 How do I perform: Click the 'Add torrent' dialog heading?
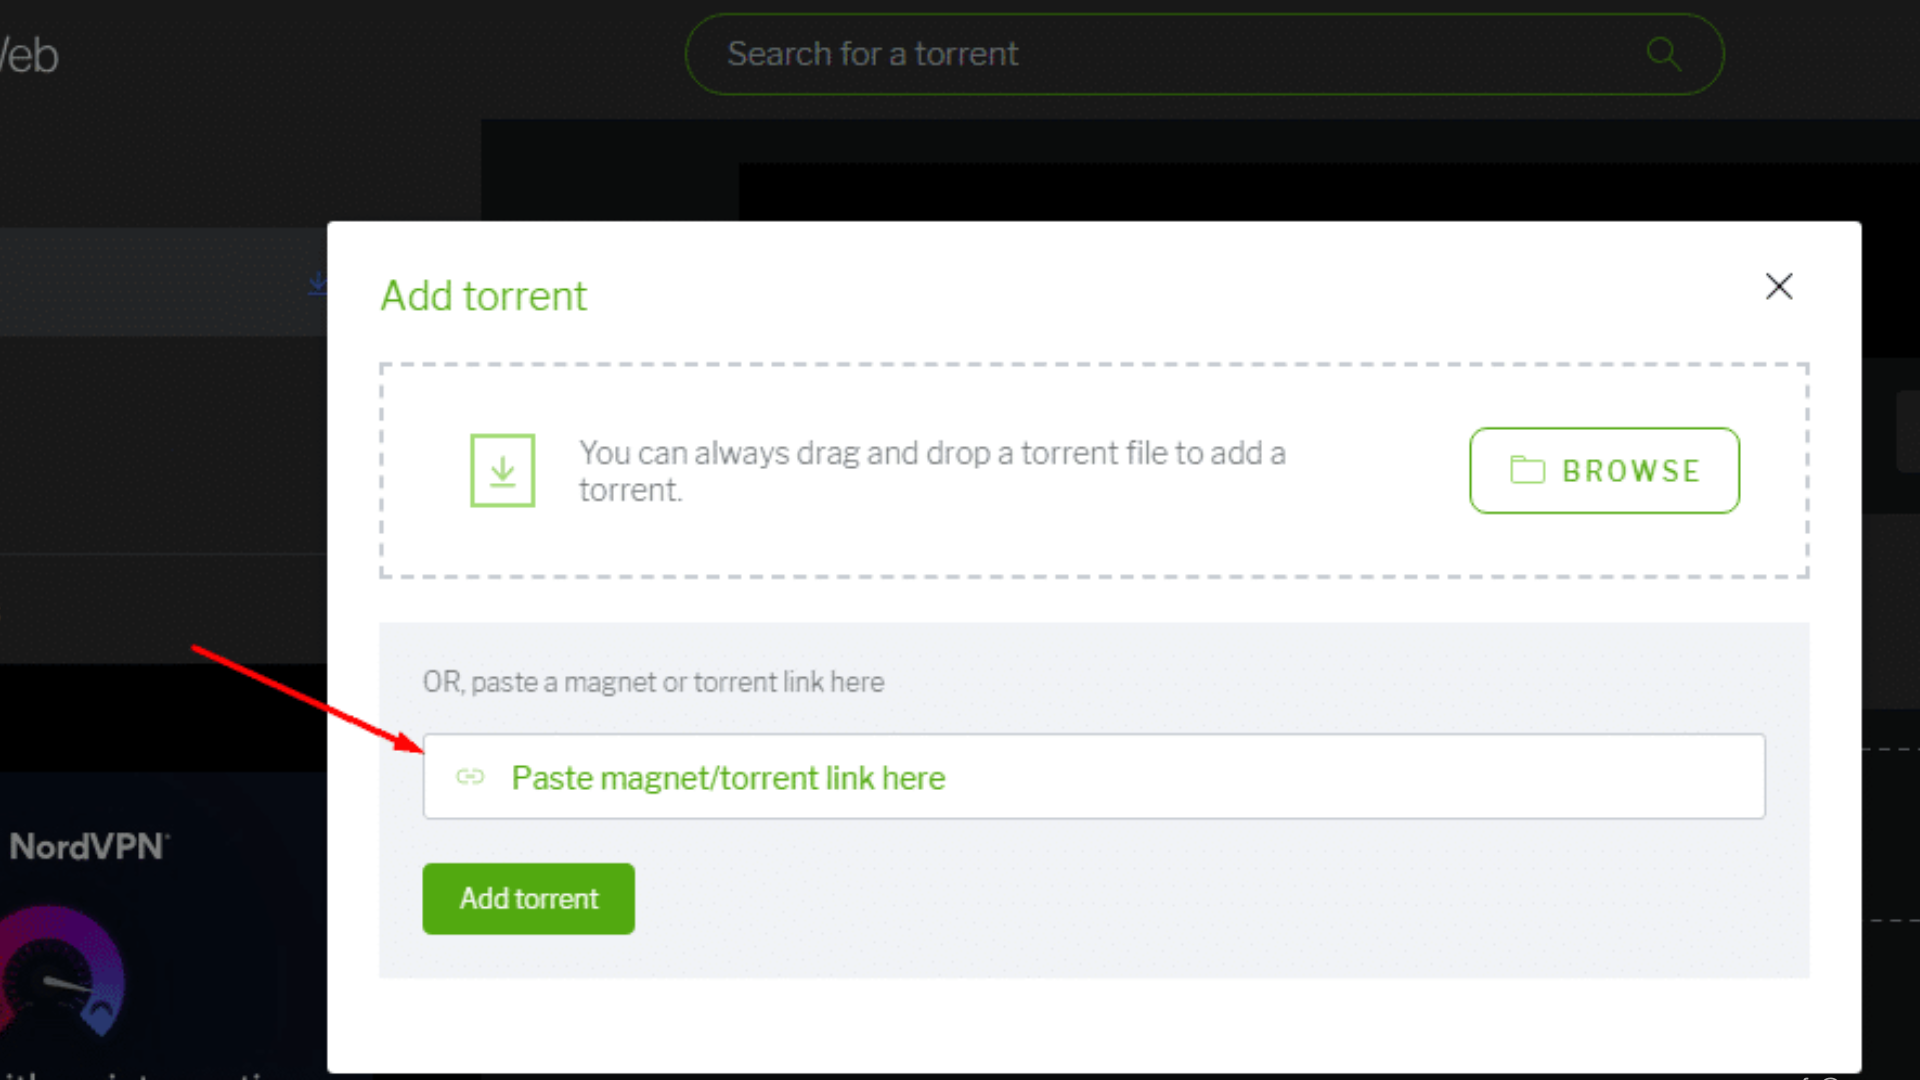tap(483, 295)
